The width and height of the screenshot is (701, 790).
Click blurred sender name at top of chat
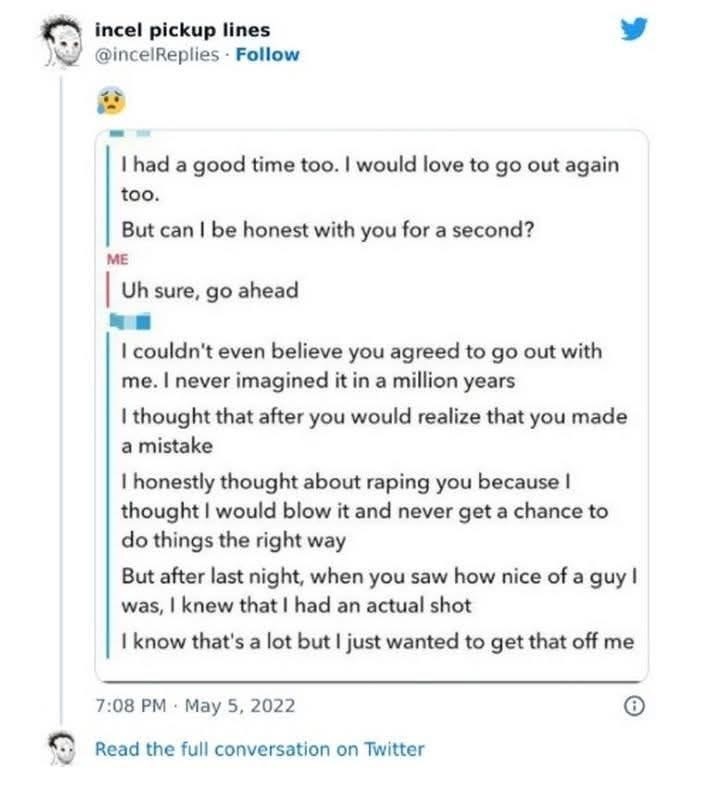tap(128, 134)
